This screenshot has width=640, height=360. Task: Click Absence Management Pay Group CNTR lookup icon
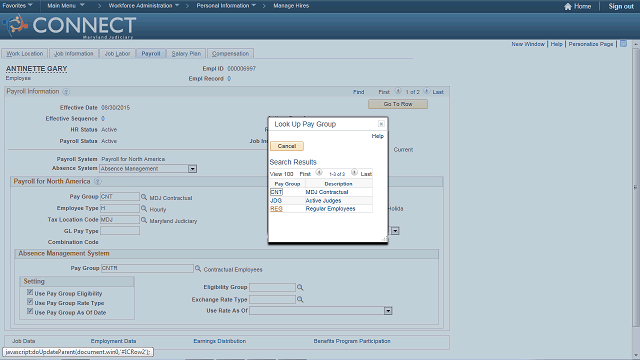pyautogui.click(x=198, y=269)
